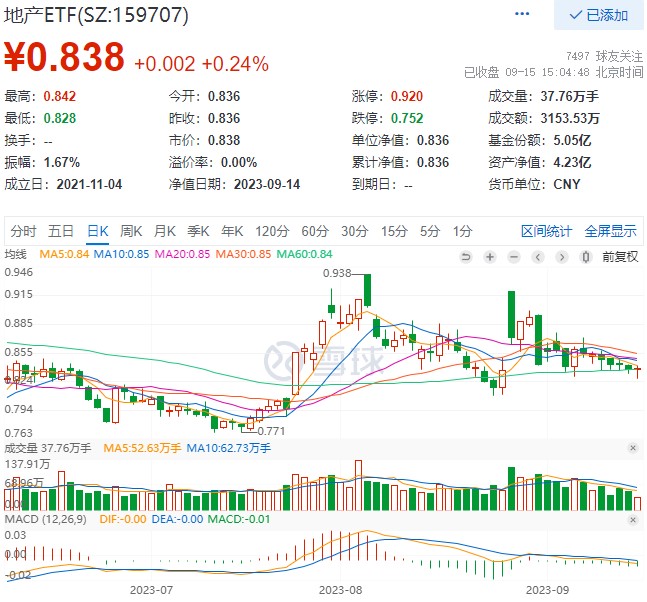
Task: Click the 地产ETF(SZ:159707) title
Action: pos(96,15)
